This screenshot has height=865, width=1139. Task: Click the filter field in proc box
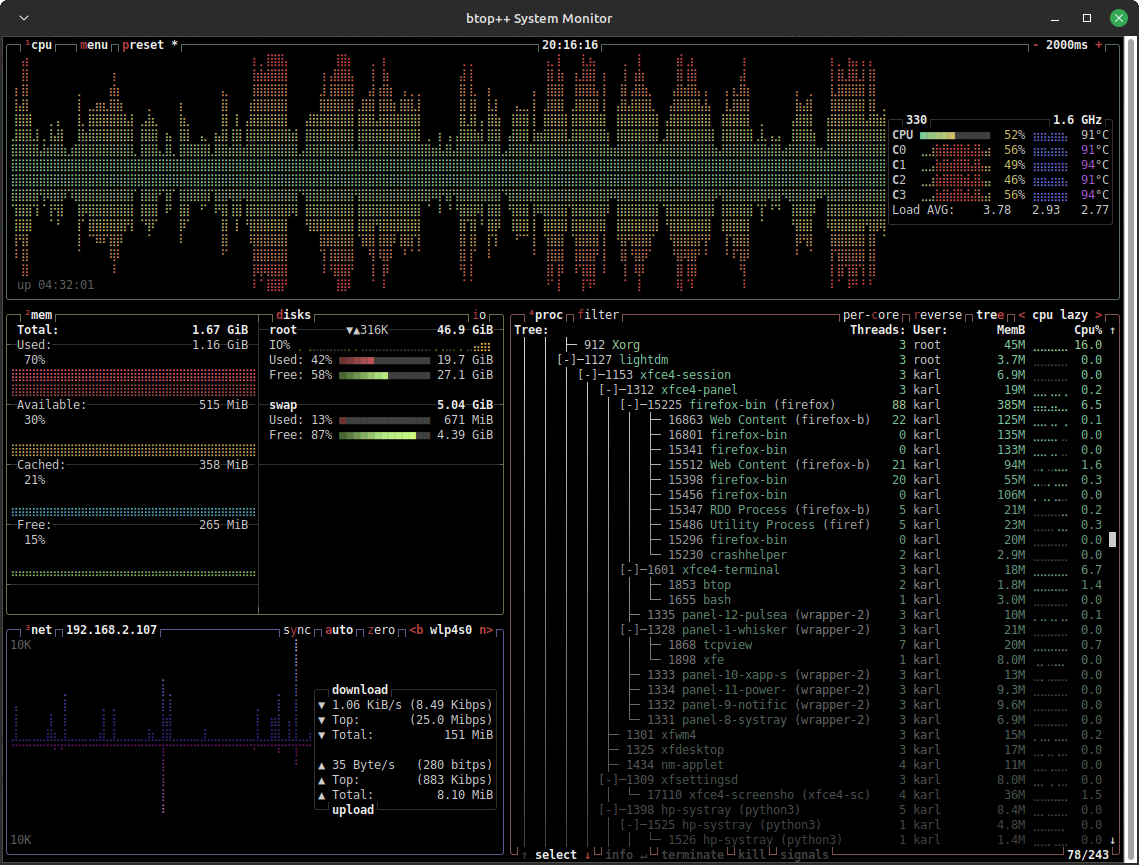coord(599,315)
